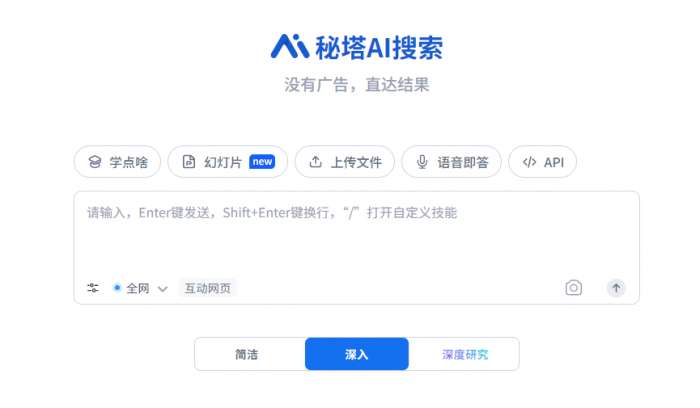Expand the 全网 scope dropdown

[141, 288]
